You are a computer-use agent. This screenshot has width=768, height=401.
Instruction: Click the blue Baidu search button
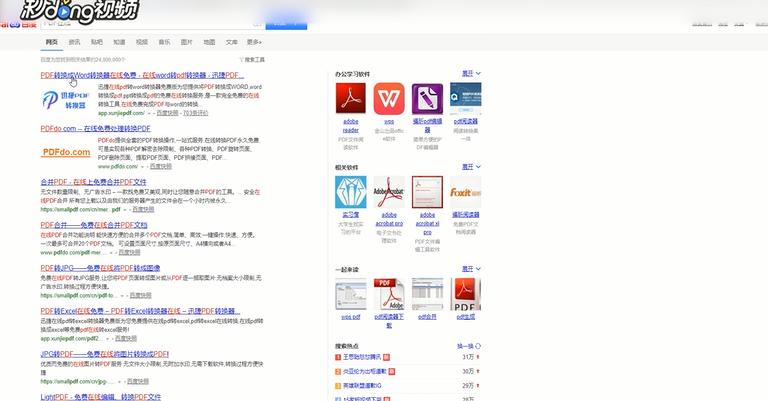click(286, 23)
